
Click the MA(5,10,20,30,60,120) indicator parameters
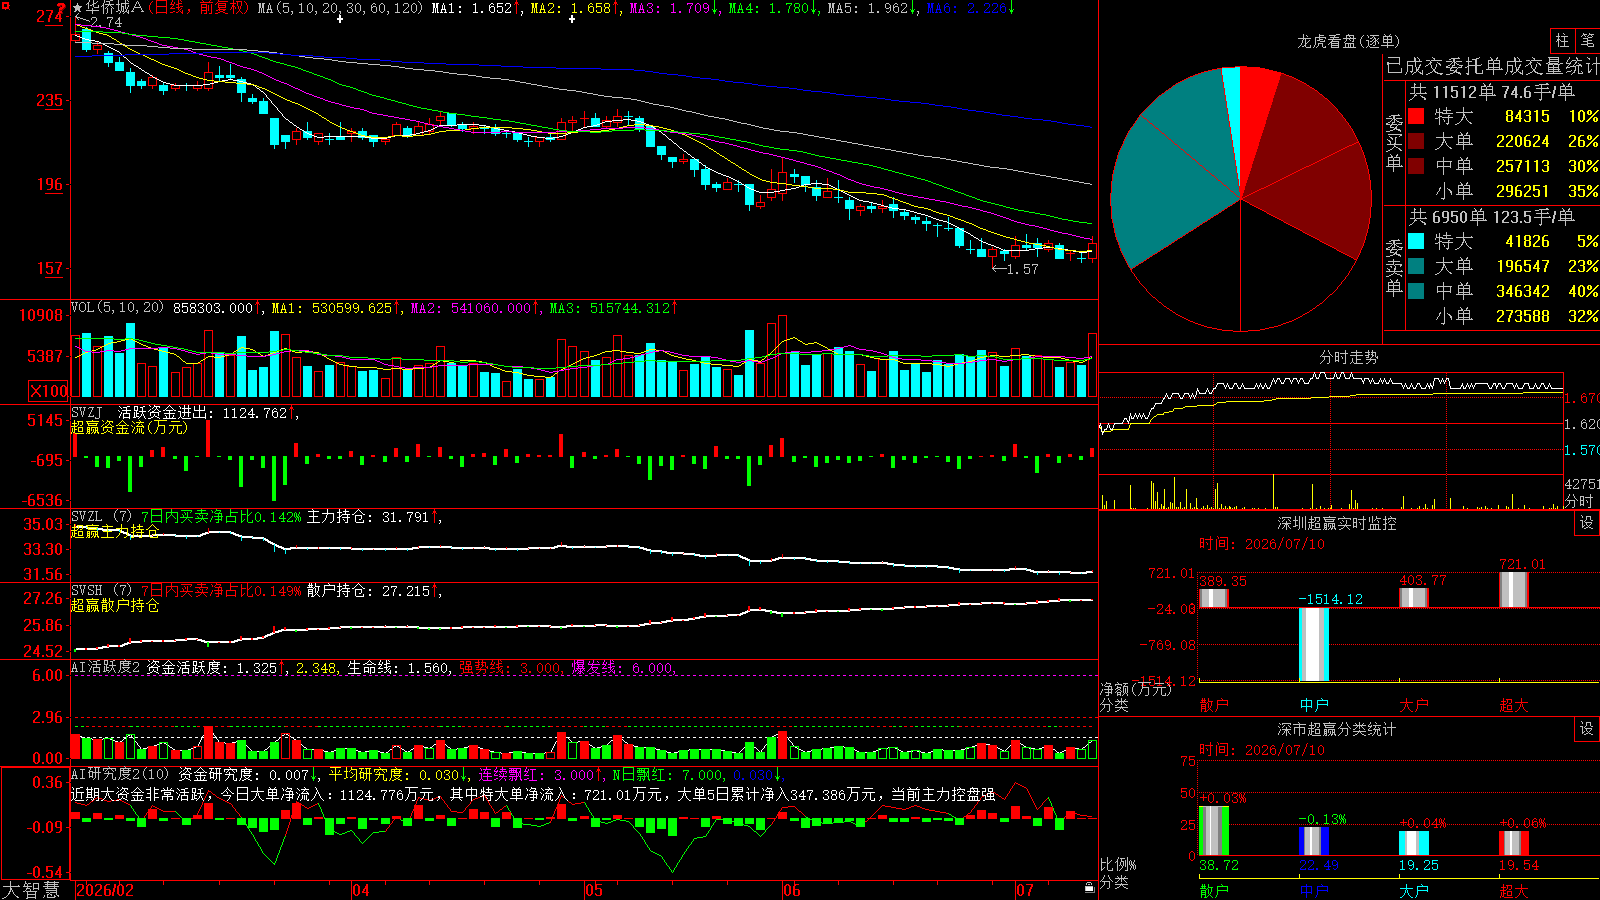[340, 8]
